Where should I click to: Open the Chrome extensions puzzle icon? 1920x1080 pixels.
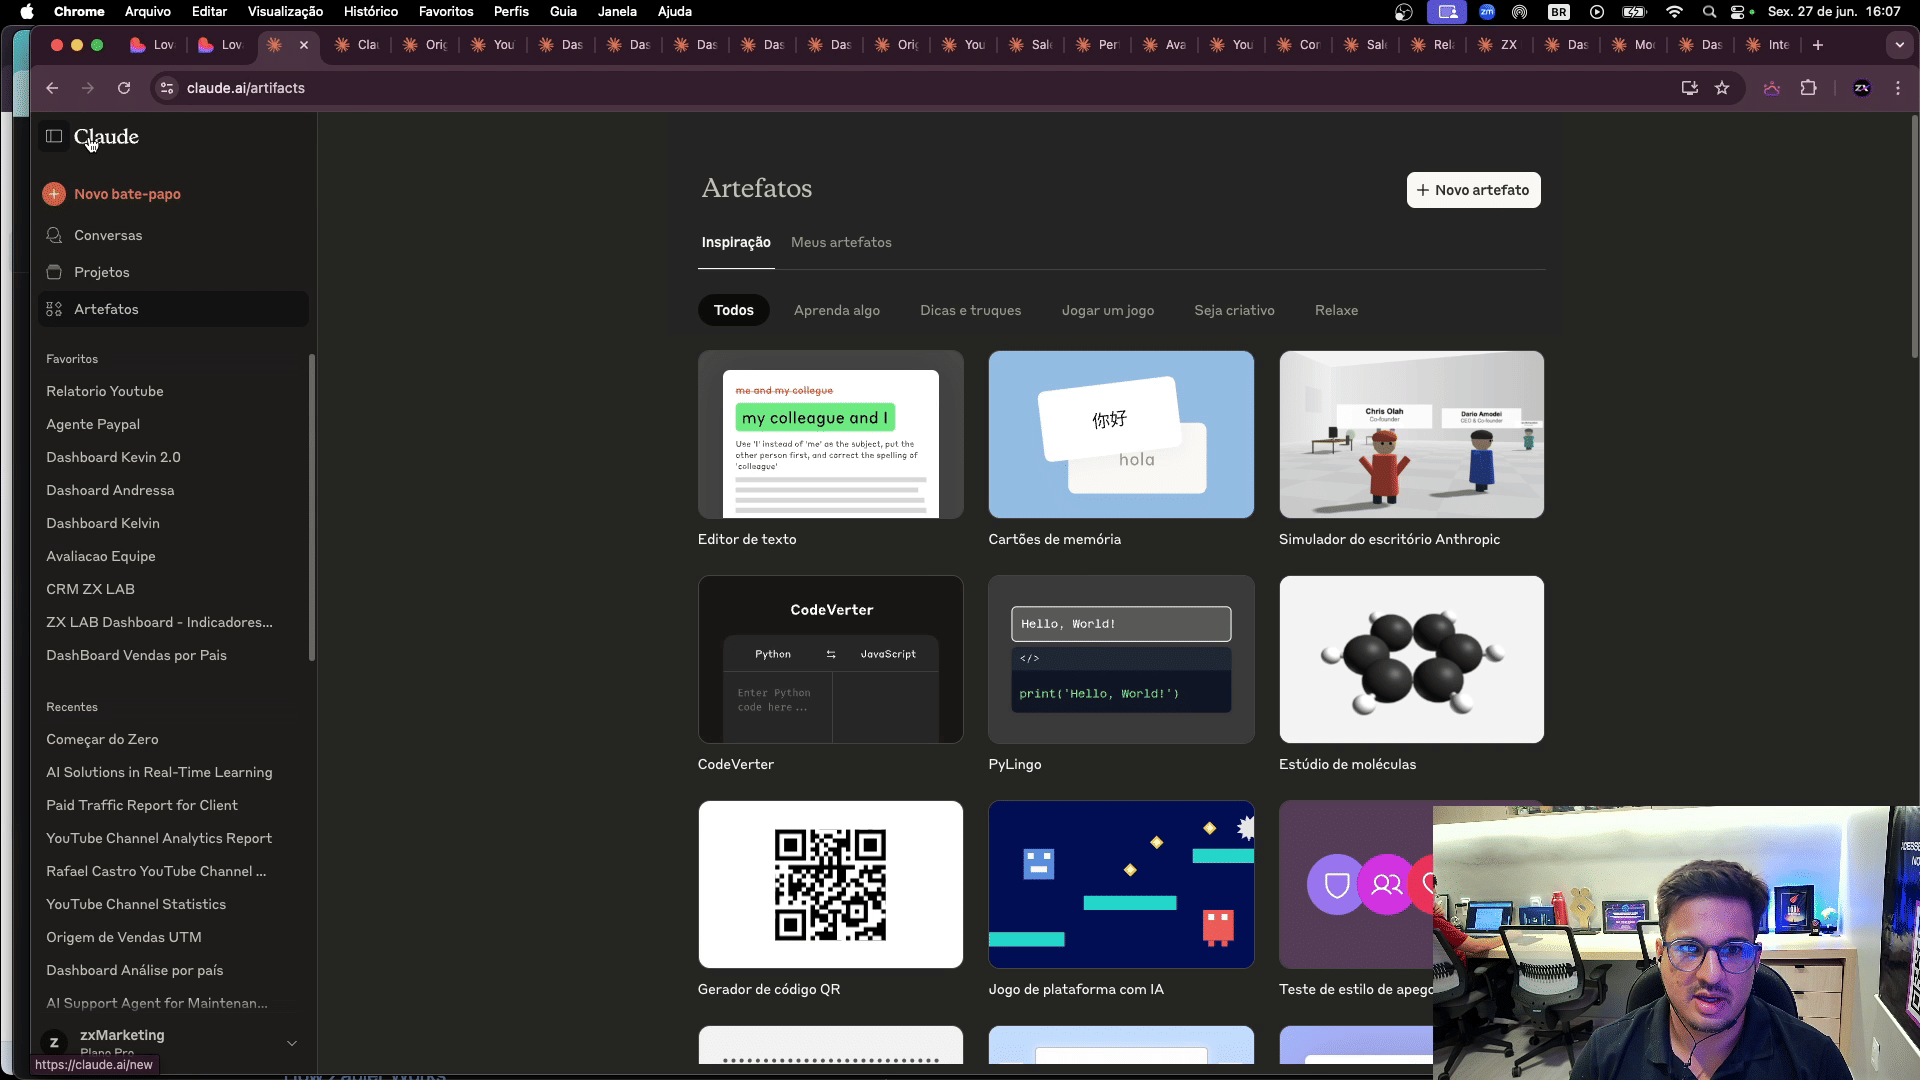(1808, 88)
